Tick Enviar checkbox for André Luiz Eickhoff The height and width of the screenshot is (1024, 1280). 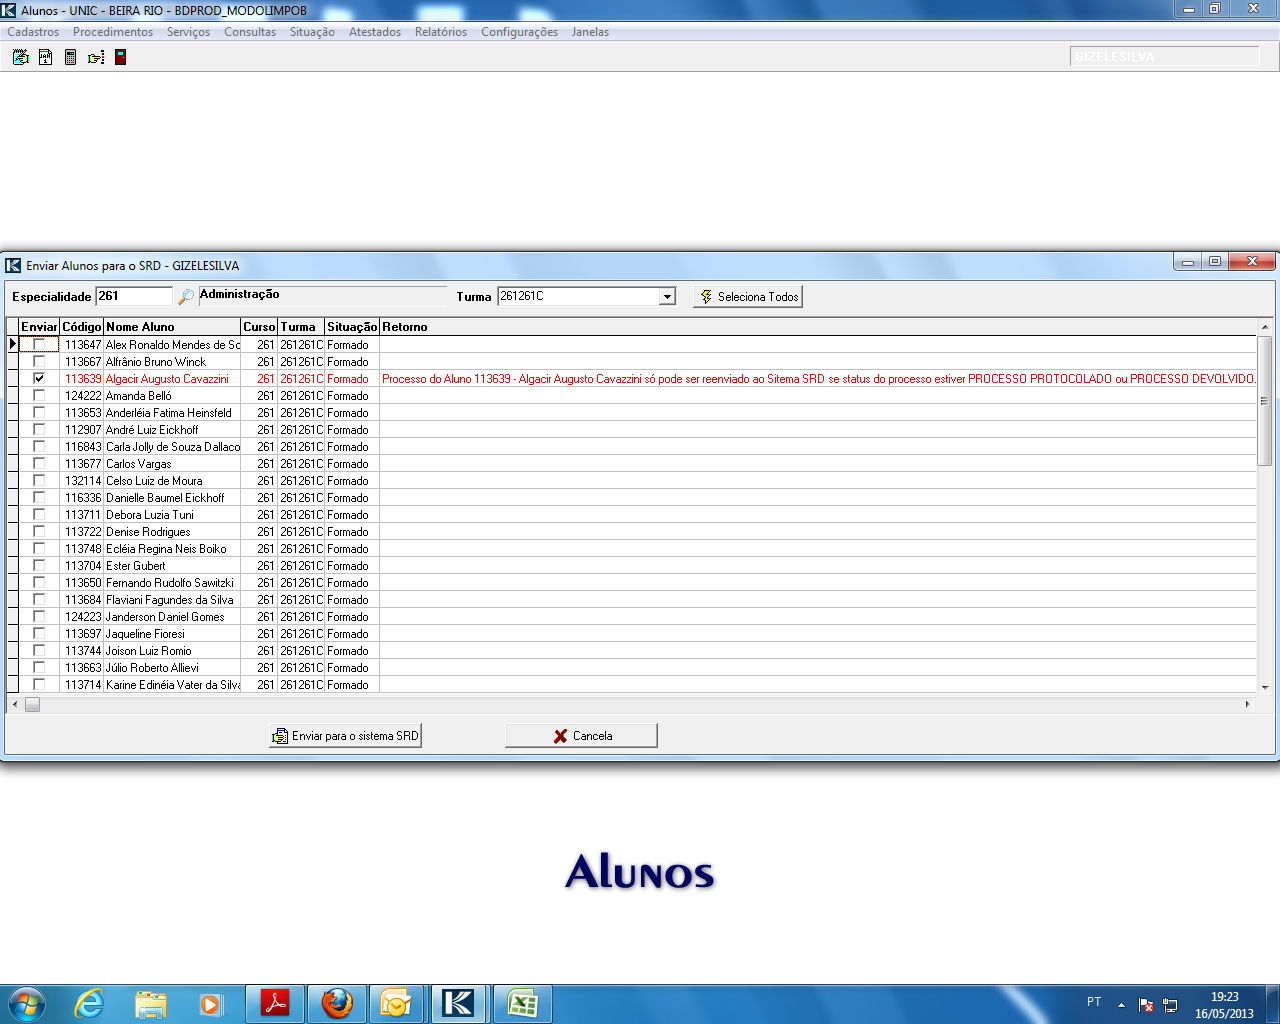[39, 429]
